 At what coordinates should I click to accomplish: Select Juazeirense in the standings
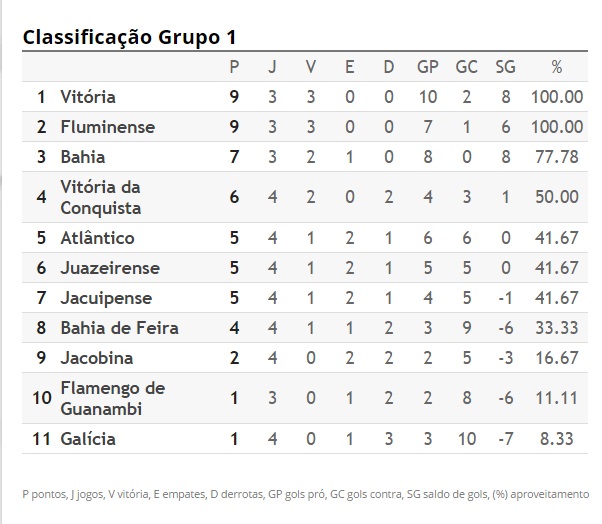click(109, 268)
